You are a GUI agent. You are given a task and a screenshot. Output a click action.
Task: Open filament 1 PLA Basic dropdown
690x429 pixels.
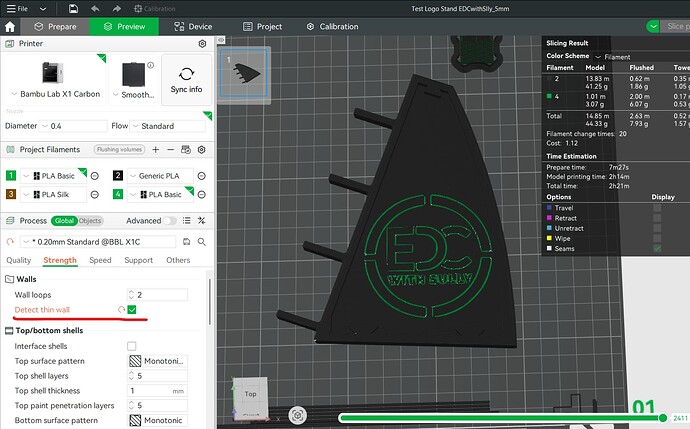(53, 176)
